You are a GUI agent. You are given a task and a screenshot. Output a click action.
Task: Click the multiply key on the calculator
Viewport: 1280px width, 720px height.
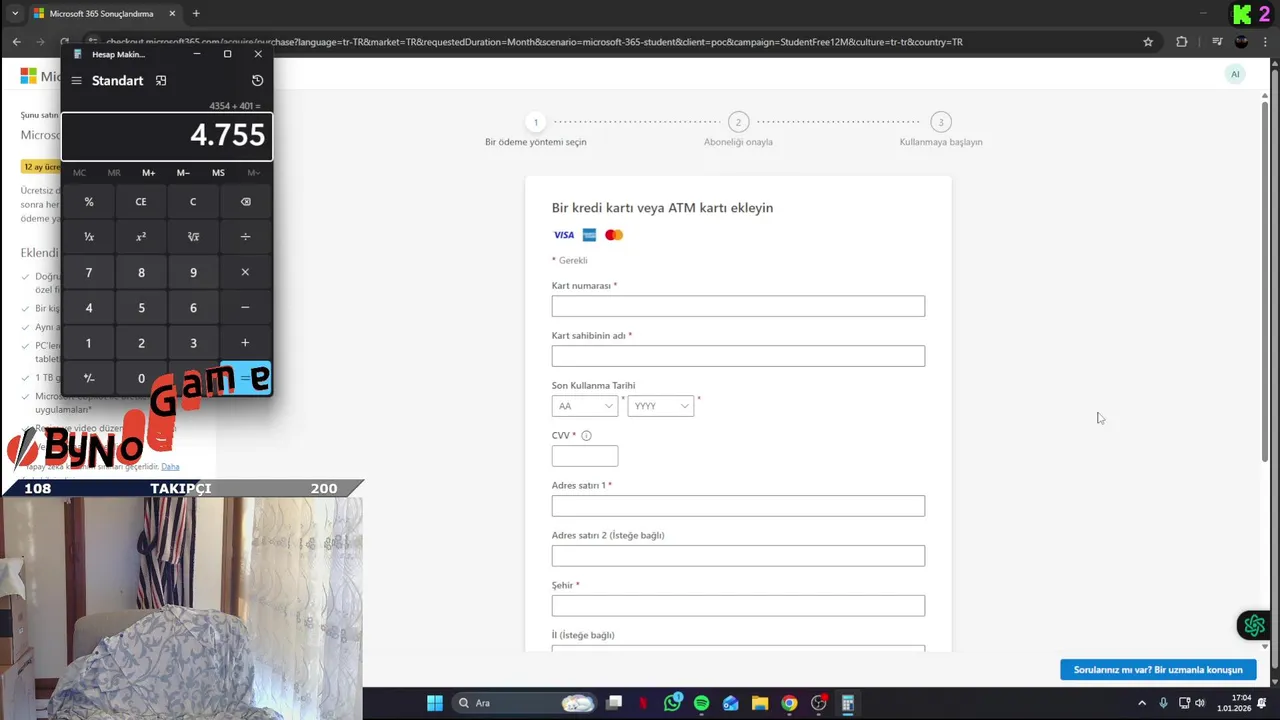245,273
